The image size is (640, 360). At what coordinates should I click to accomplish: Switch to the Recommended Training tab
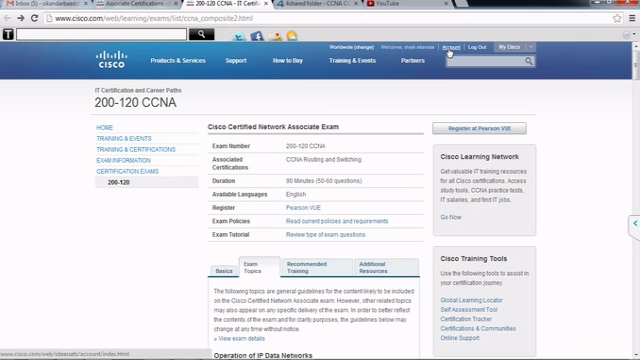[x=317, y=267]
